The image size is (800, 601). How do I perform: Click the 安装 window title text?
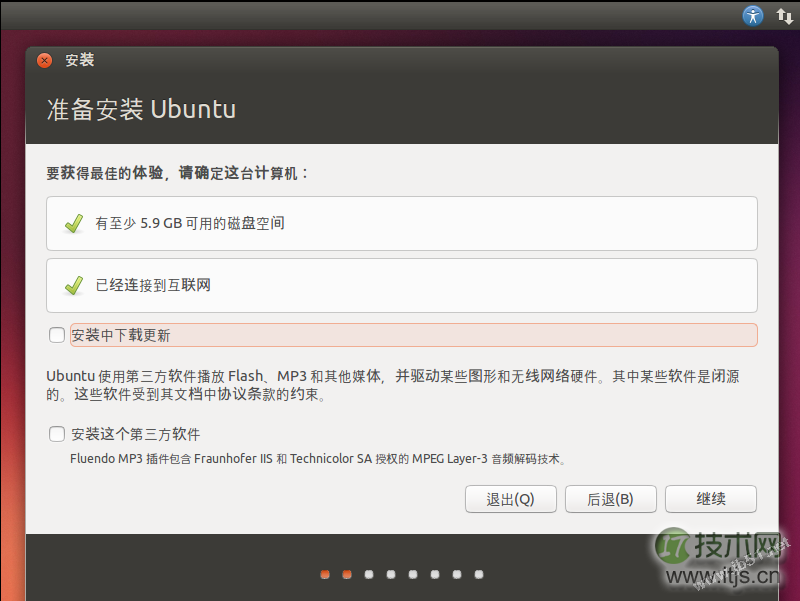coord(80,60)
